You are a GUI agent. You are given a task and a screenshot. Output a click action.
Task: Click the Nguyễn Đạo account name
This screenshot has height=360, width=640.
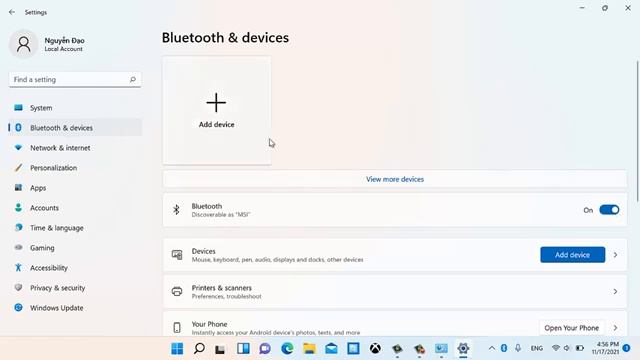coord(64,40)
